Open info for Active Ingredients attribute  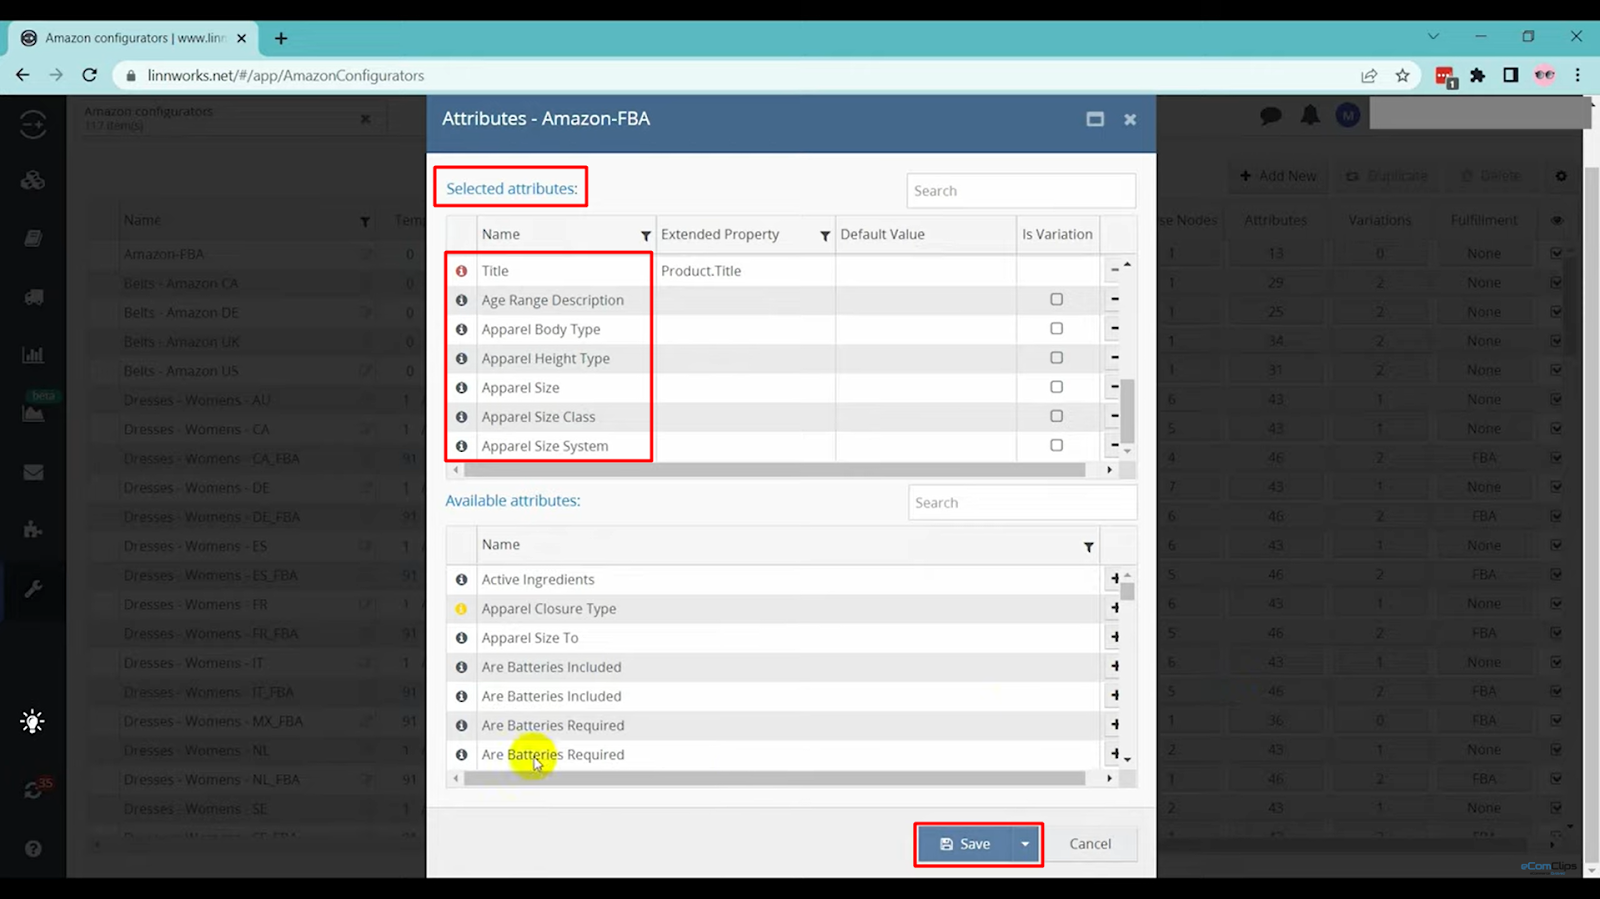click(461, 579)
